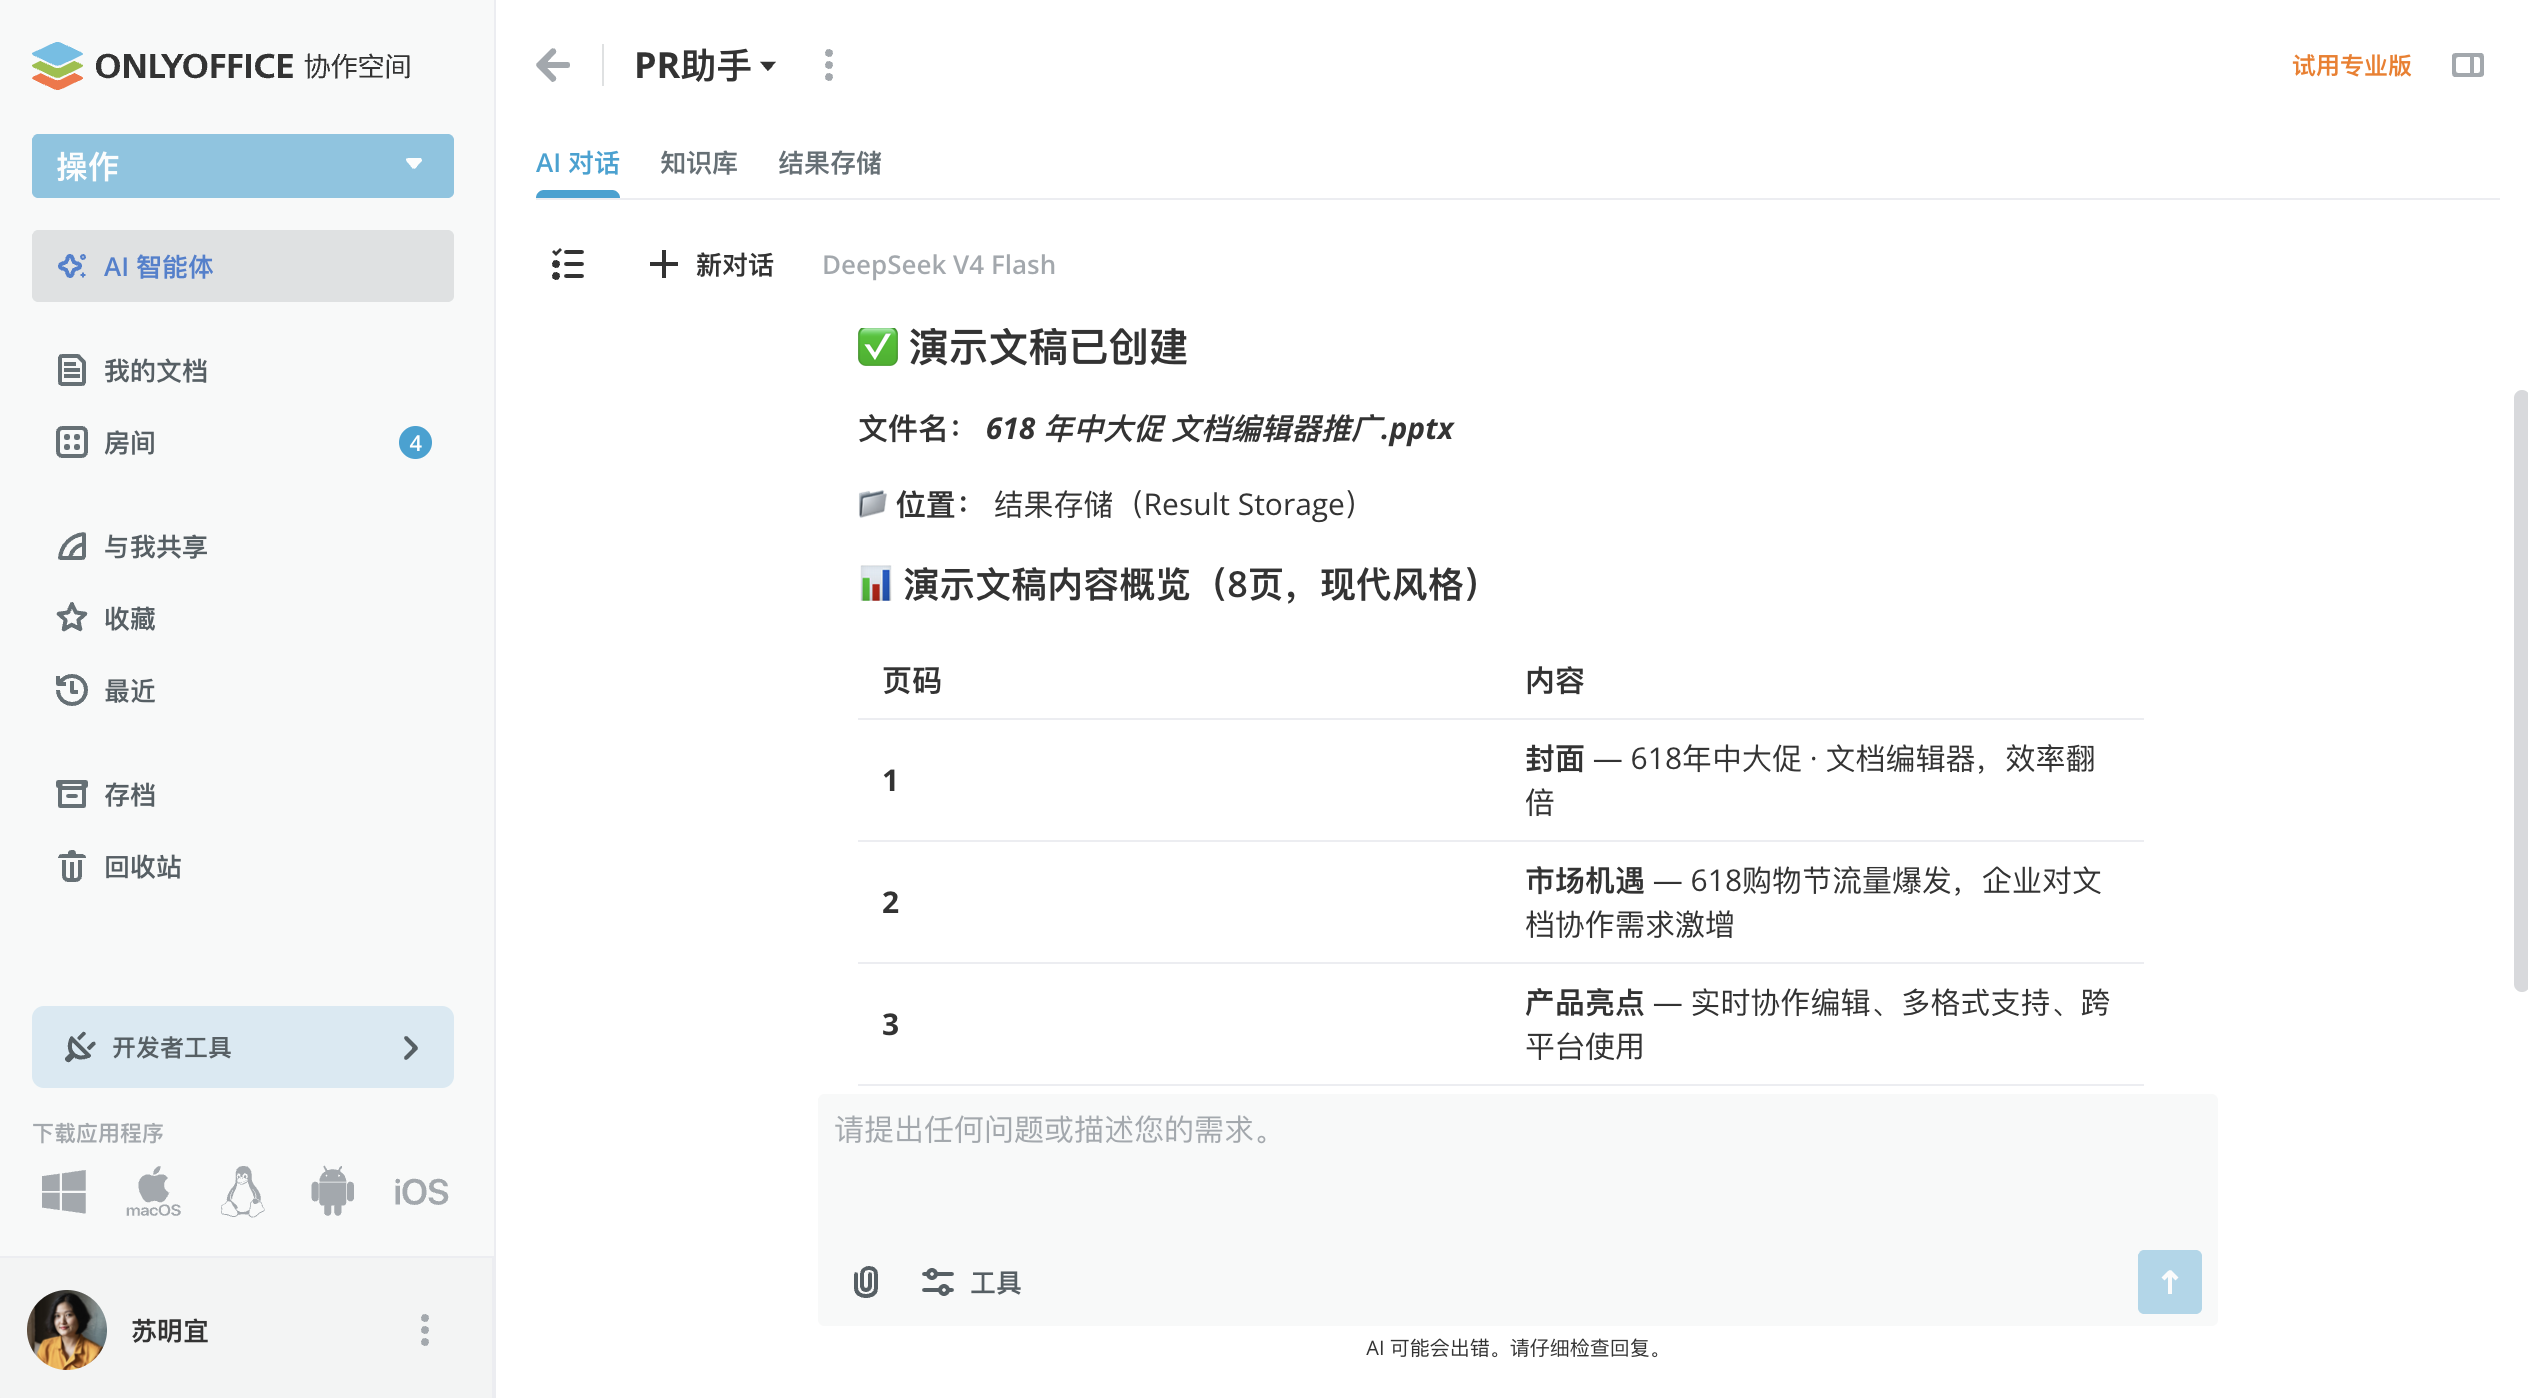Toggle the info panel icon
Image resolution: width=2528 pixels, height=1398 pixels.
pos(2468,66)
